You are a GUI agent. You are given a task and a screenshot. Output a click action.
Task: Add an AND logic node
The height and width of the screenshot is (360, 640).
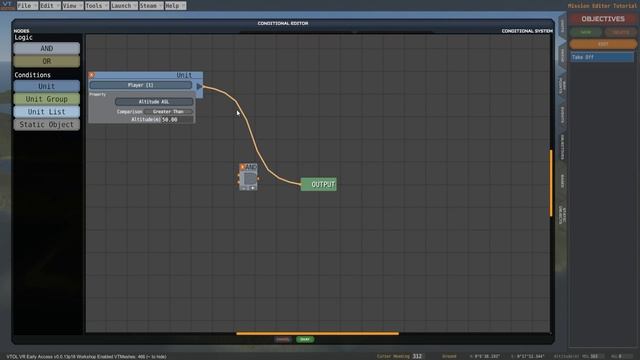[47, 48]
